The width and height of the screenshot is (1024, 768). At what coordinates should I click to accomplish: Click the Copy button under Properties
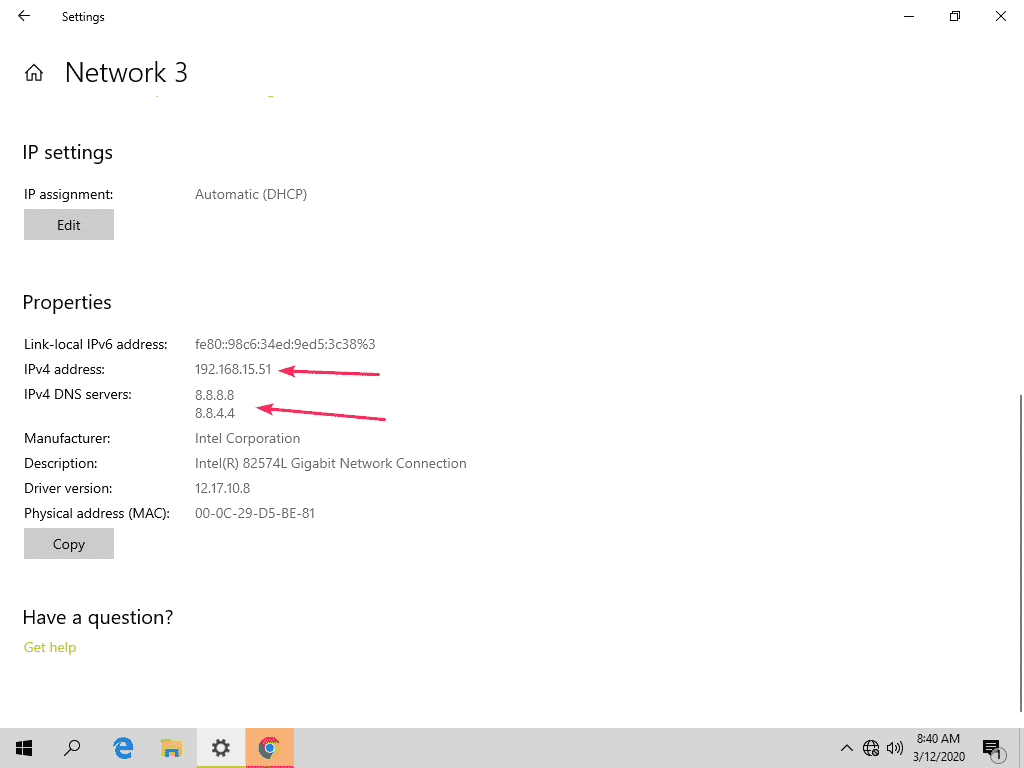point(69,544)
